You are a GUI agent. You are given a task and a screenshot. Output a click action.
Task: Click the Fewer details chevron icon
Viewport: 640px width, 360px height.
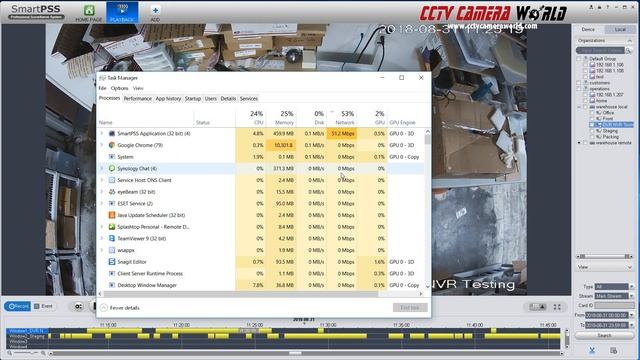(104, 308)
